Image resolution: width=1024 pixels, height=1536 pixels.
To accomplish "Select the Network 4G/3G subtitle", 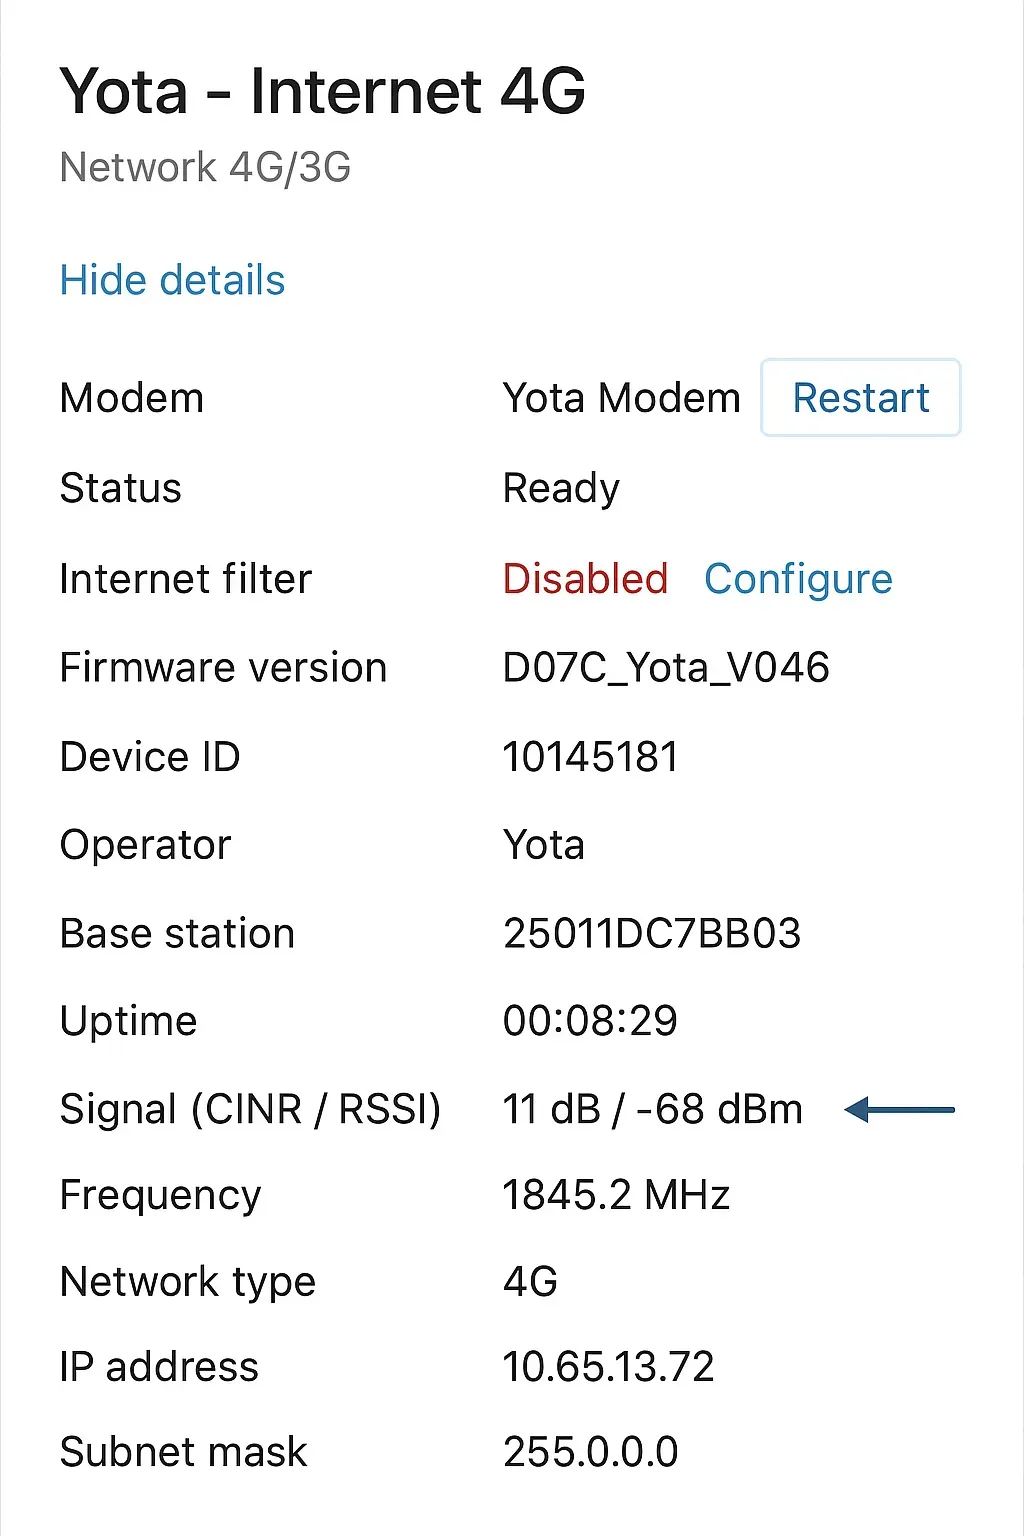I will (x=205, y=167).
